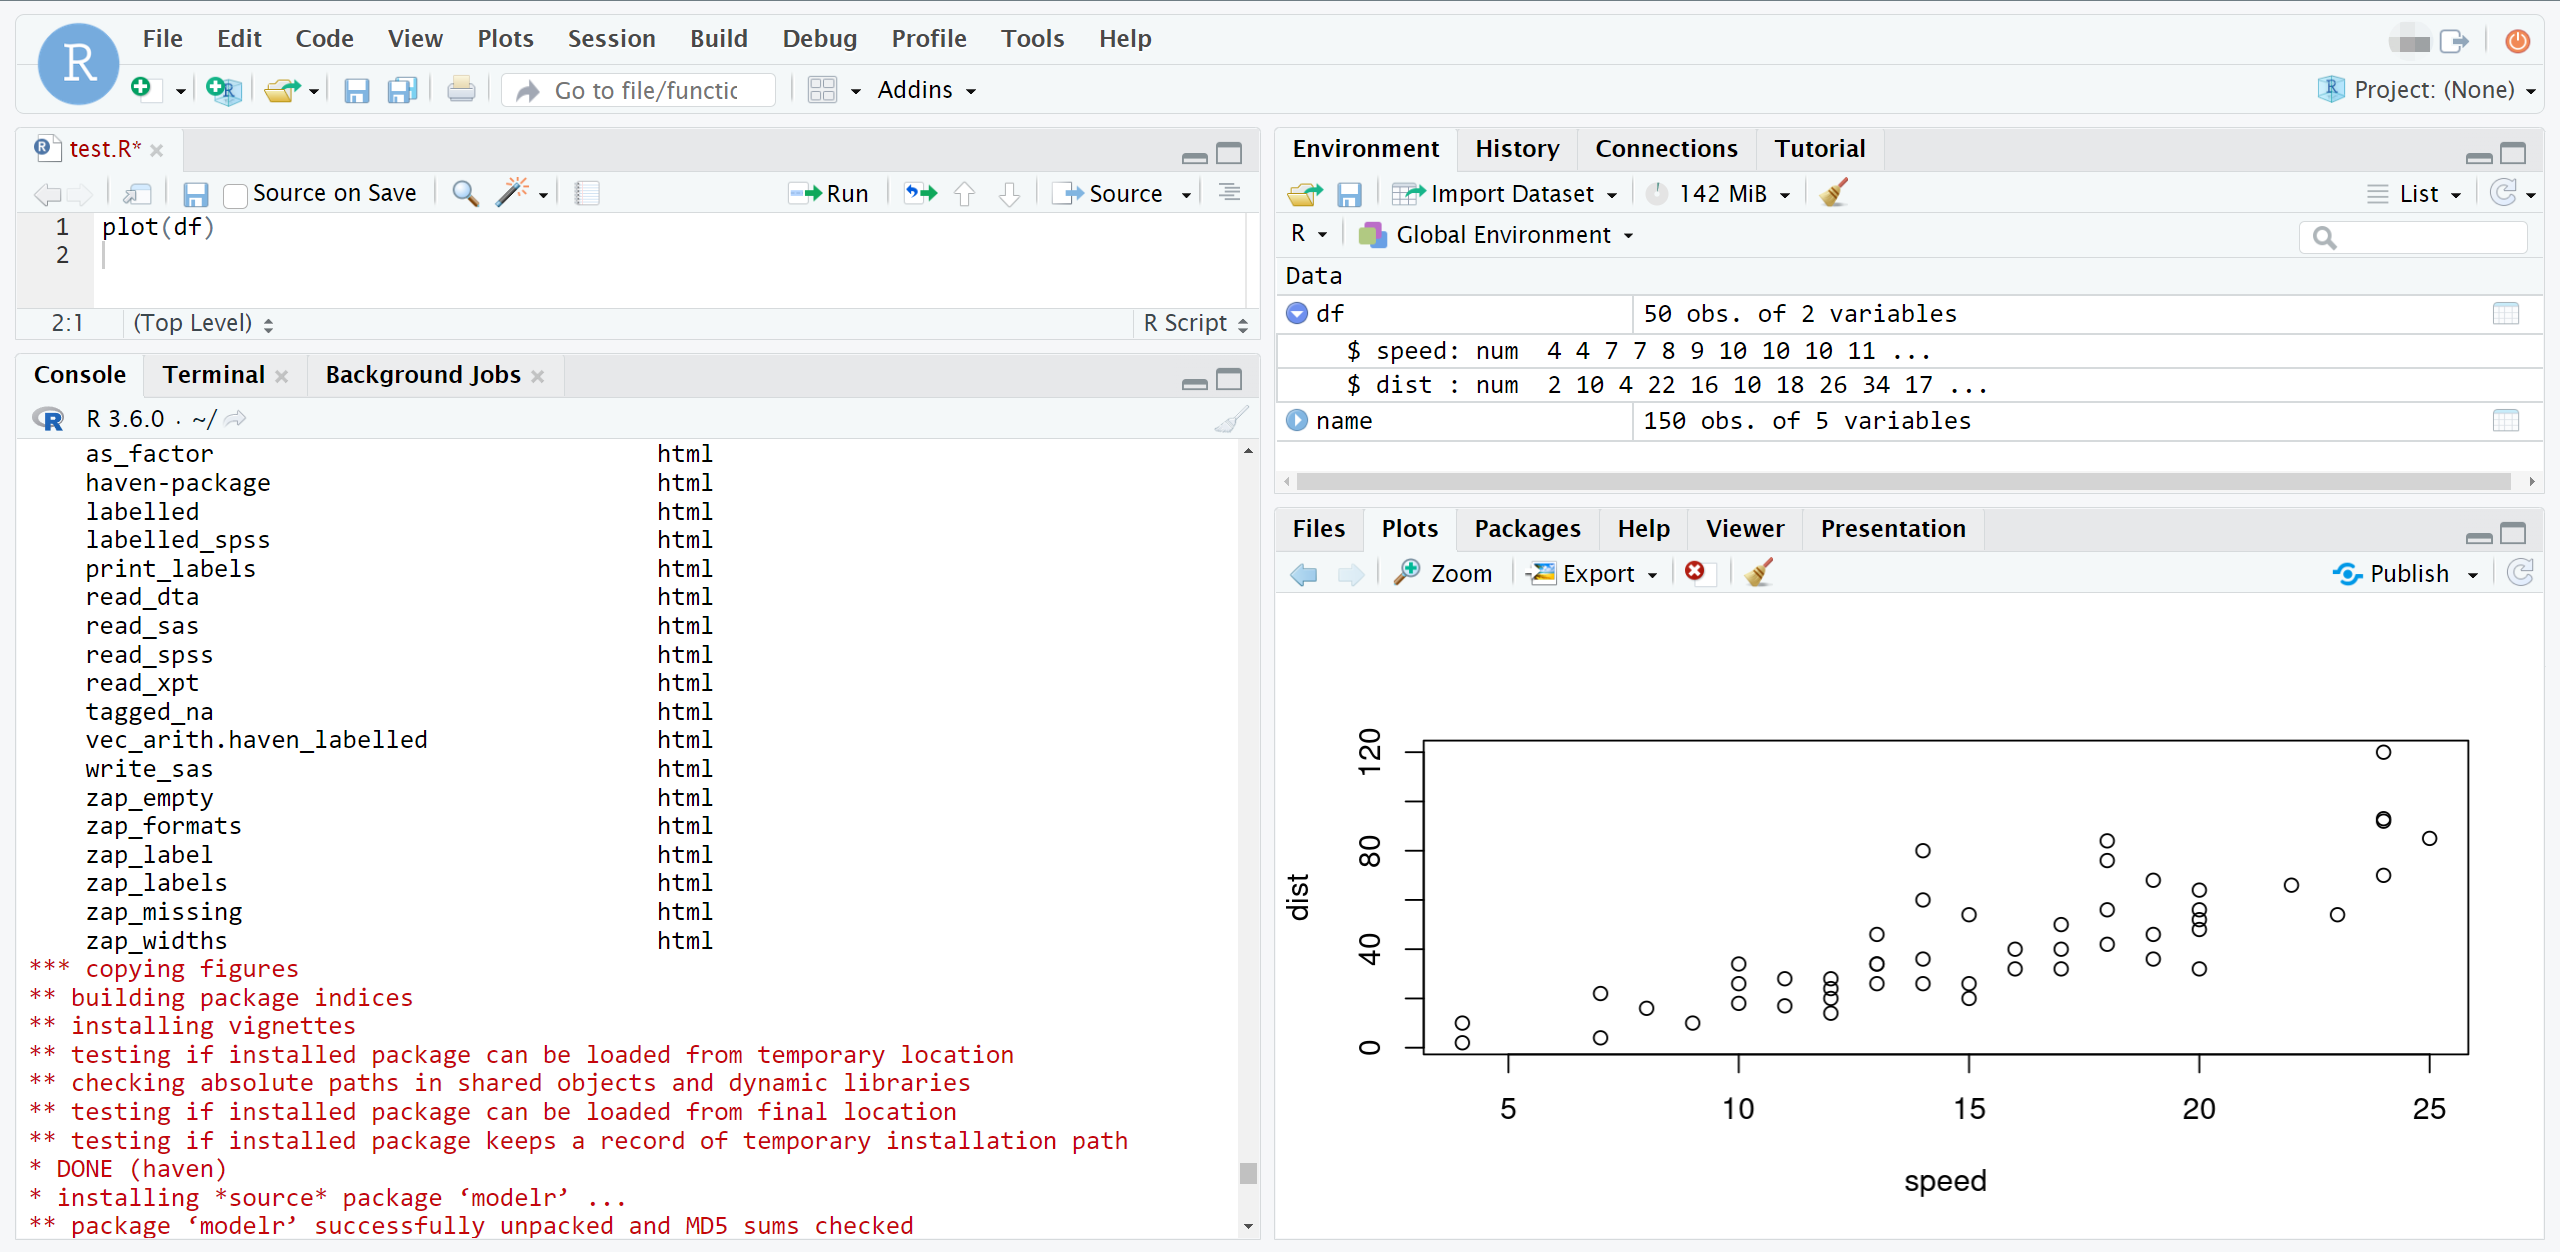Click the Run button
The width and height of the screenshot is (2560, 1252).
(x=830, y=193)
